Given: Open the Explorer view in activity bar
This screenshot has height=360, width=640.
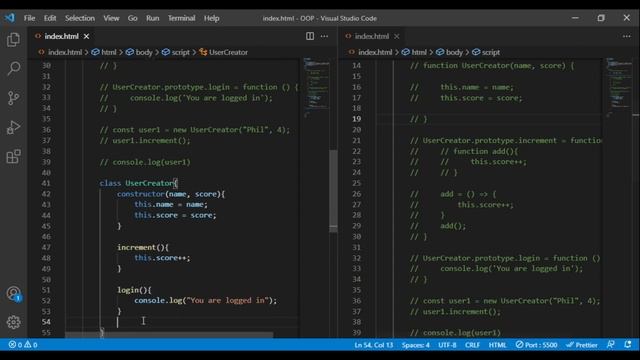Looking at the screenshot, I should coord(13,40).
